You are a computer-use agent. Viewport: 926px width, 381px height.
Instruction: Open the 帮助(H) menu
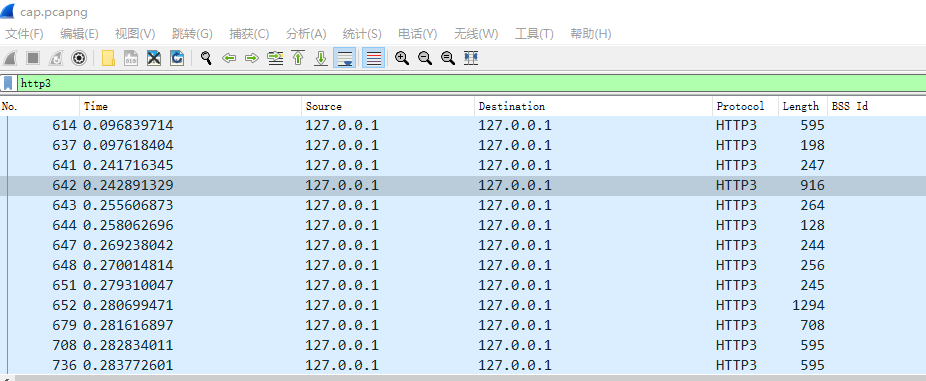[x=591, y=34]
